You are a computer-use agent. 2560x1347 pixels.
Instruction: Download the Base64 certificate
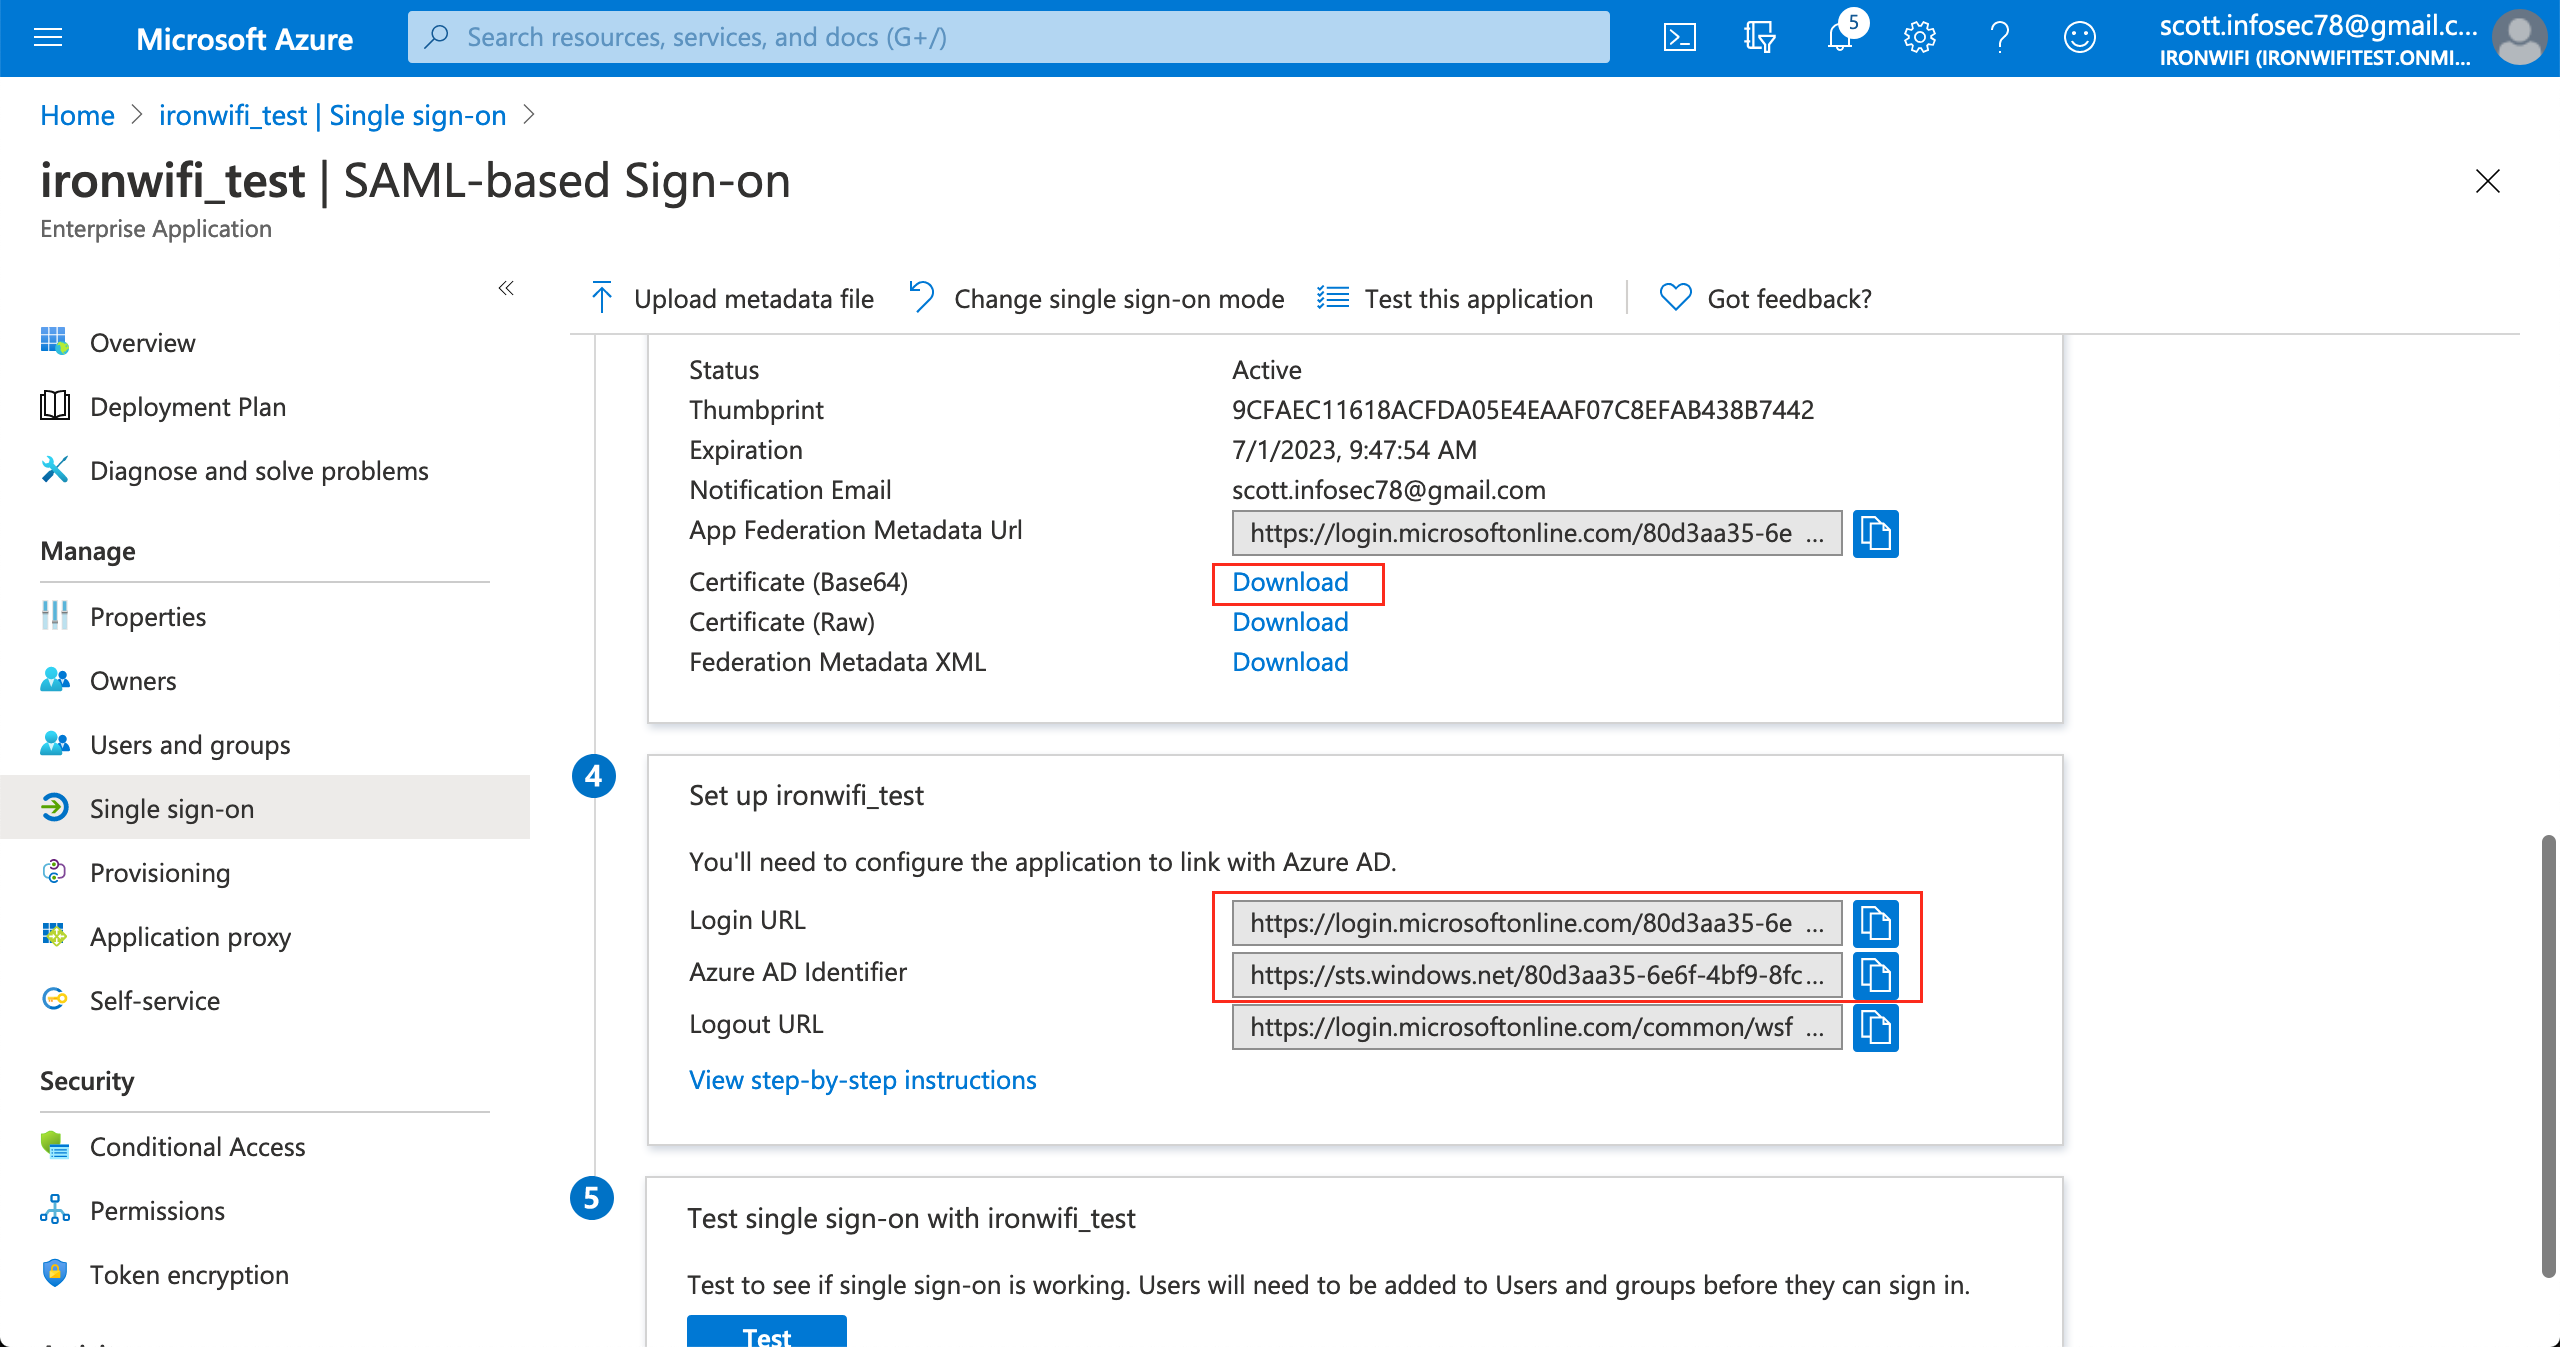1290,582
